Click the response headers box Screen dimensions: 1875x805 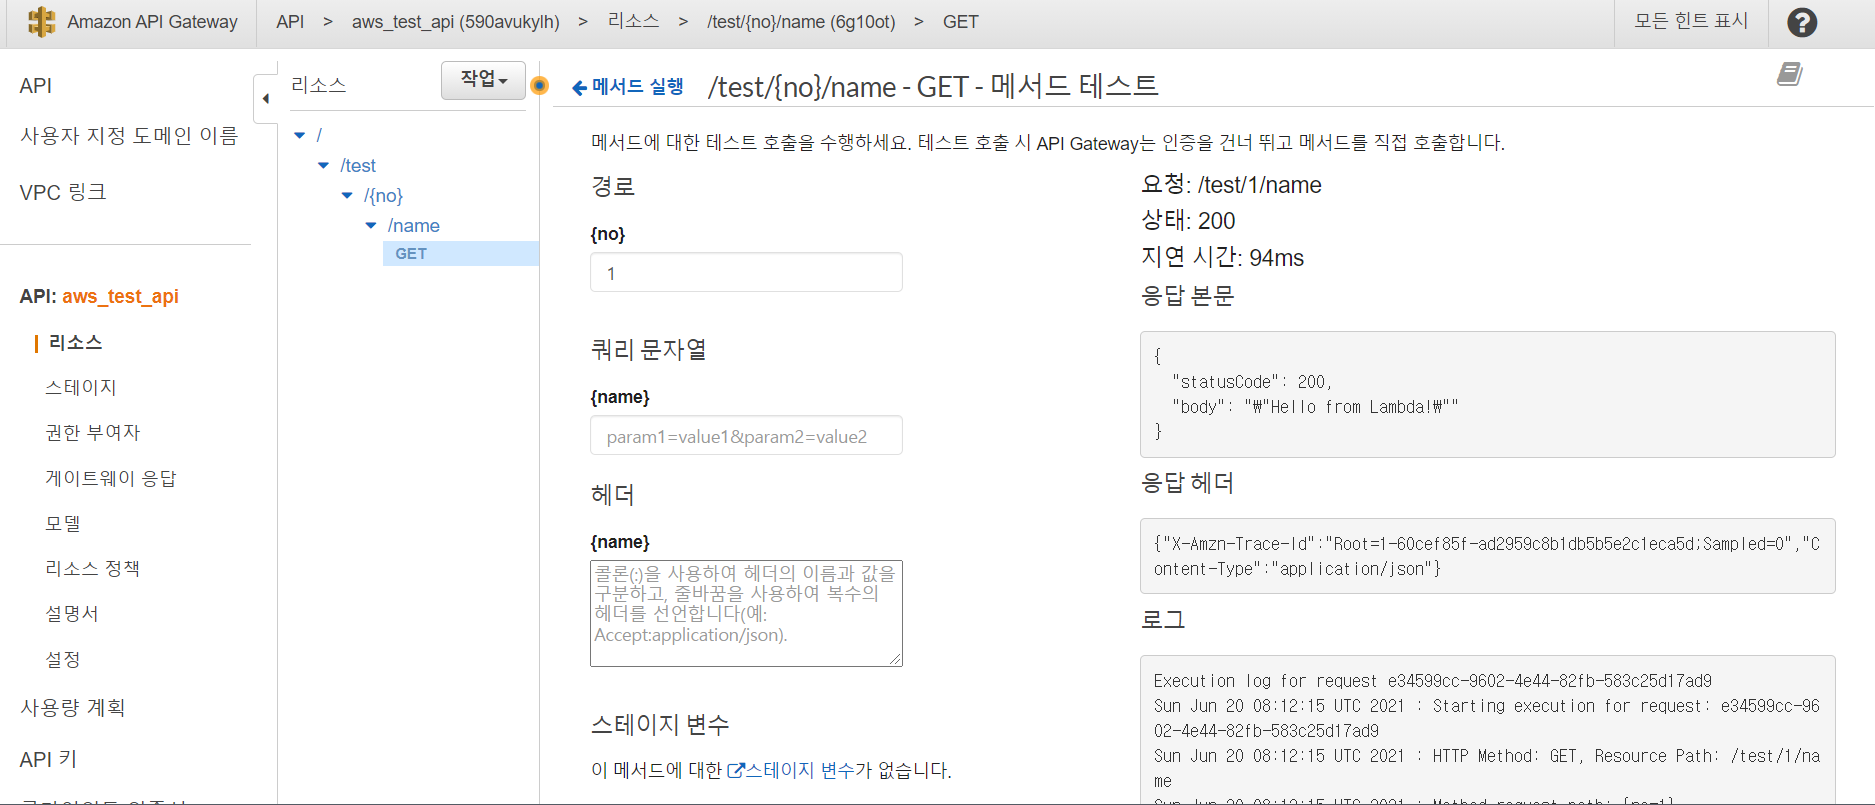(x=1487, y=556)
